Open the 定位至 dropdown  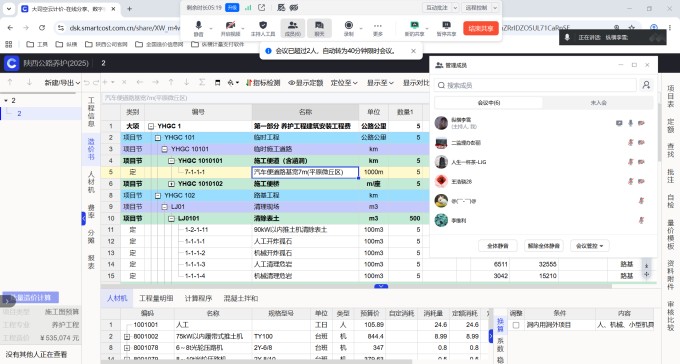click(344, 82)
